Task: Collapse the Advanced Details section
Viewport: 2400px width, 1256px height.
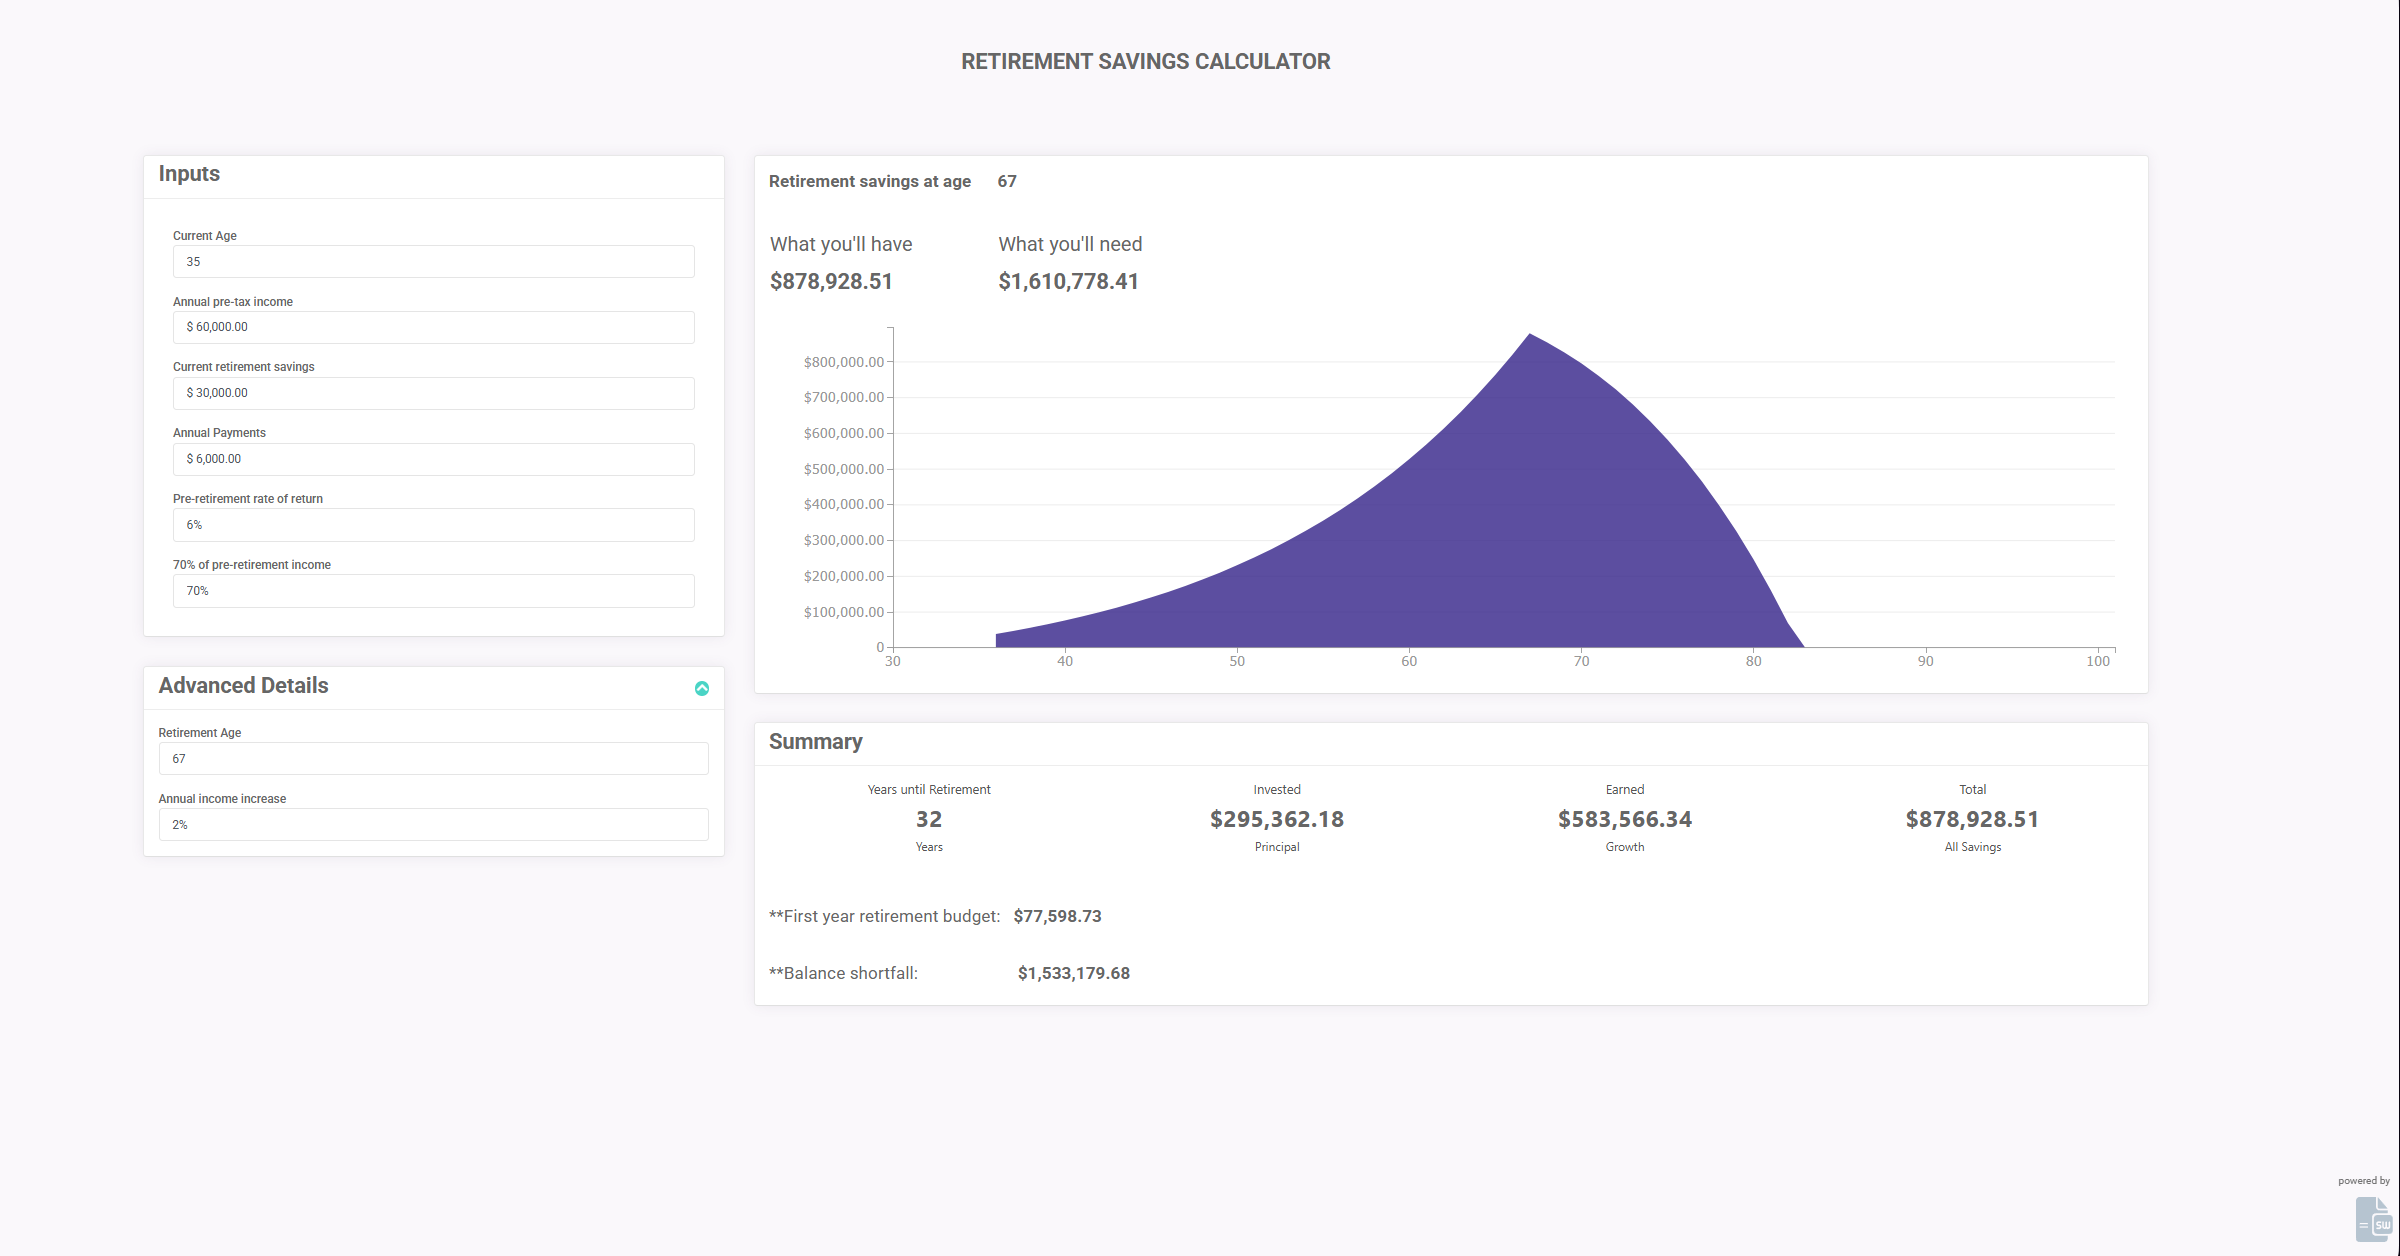Action: (702, 688)
